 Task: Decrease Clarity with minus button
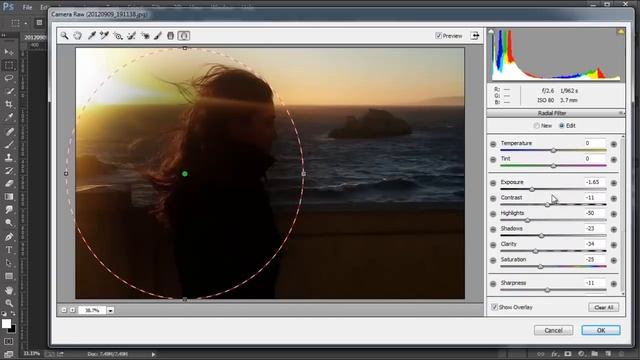coord(493,245)
